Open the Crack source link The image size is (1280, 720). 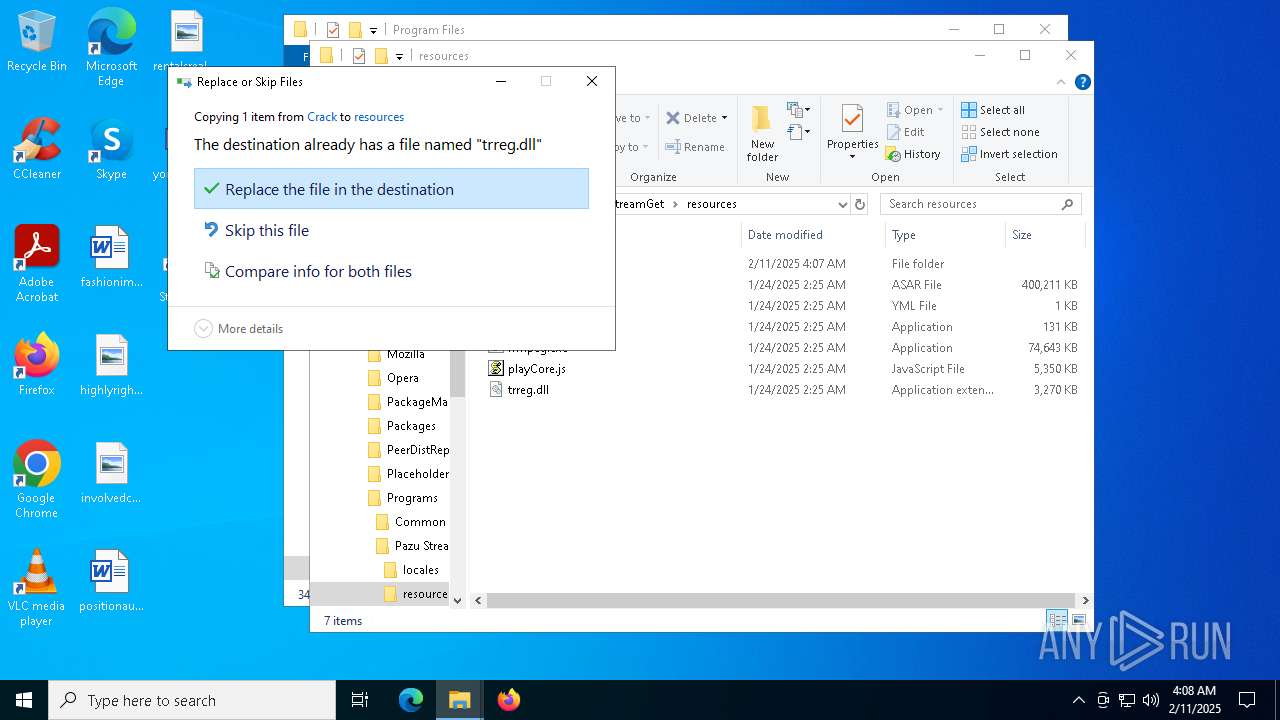tap(322, 117)
